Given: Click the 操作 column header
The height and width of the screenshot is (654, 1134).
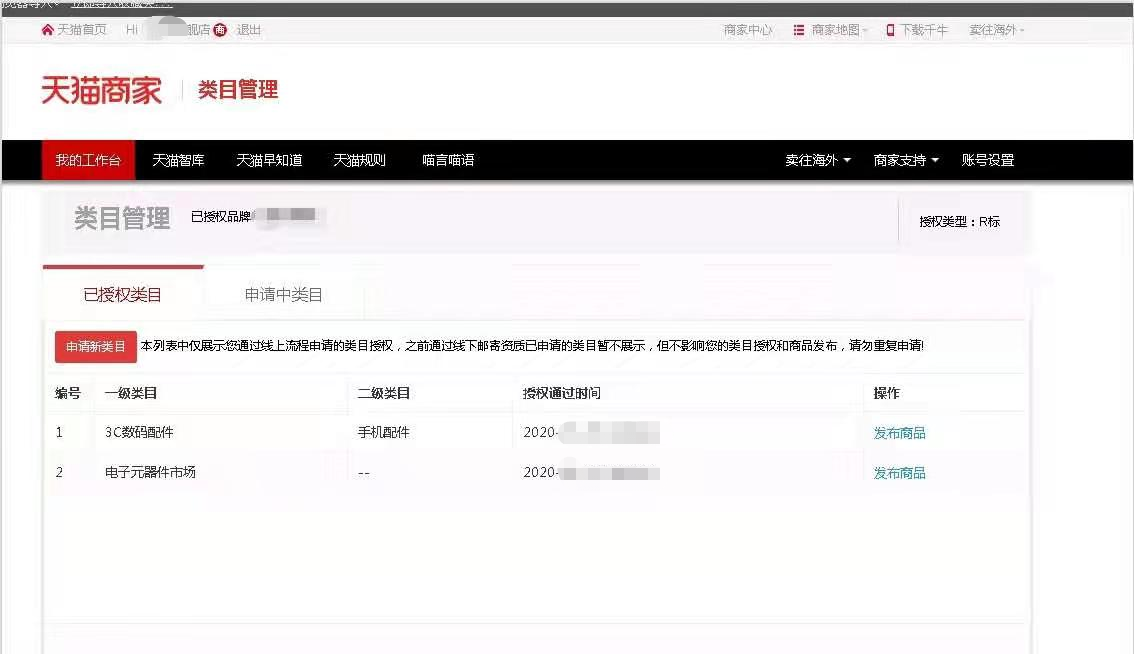Looking at the screenshot, I should point(887,393).
